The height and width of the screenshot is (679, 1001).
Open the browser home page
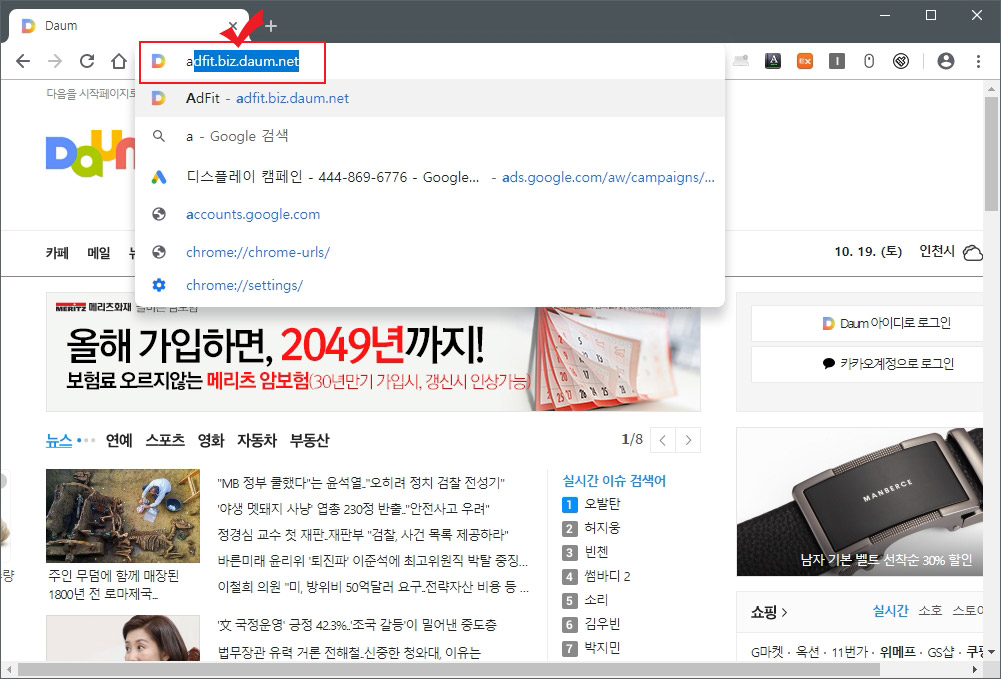119,61
